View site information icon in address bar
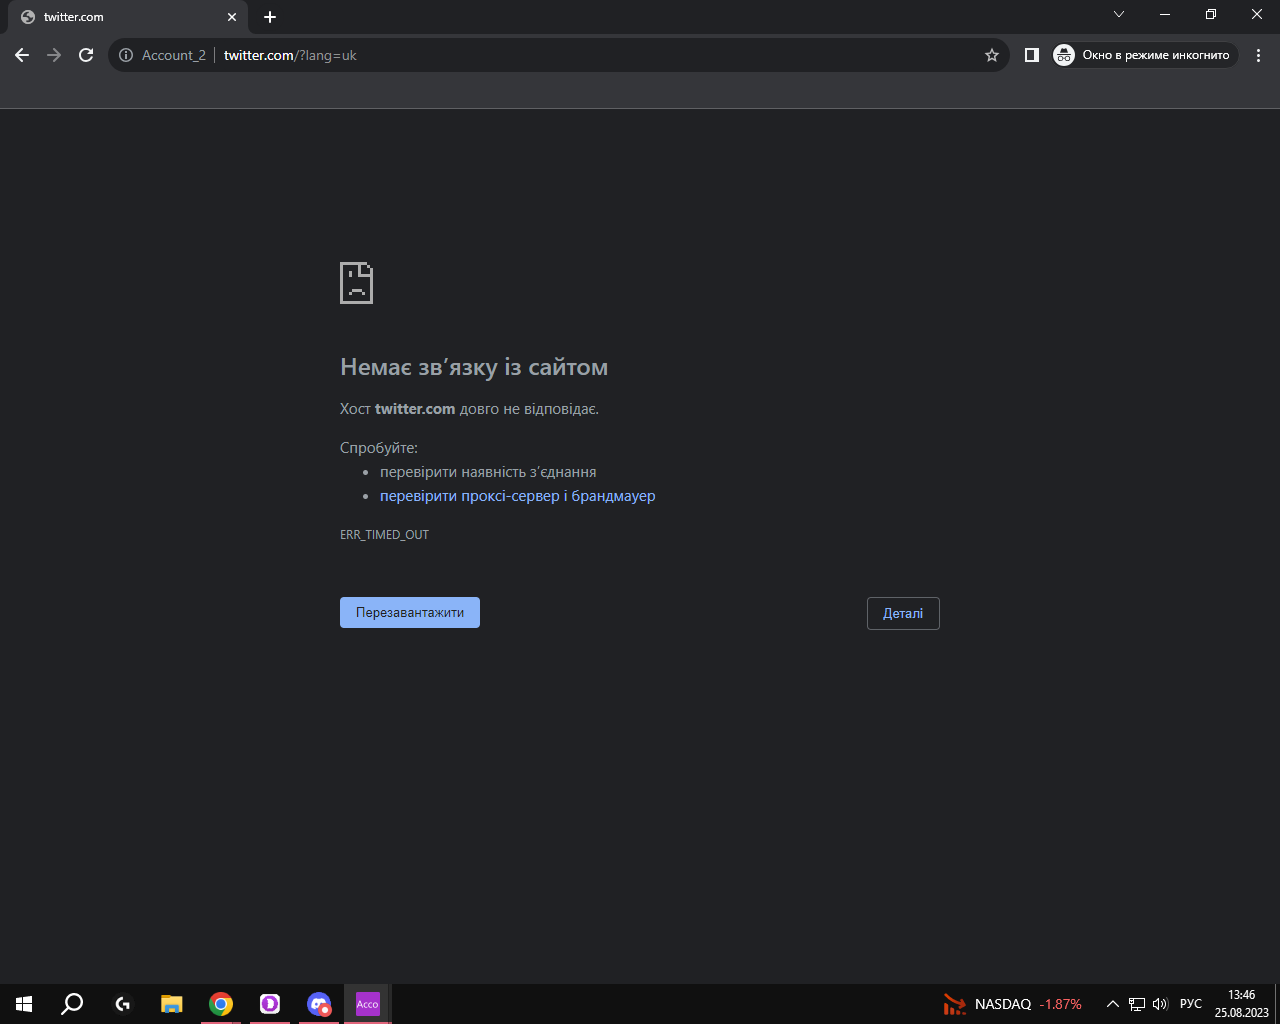The height and width of the screenshot is (1024, 1280). coord(126,55)
